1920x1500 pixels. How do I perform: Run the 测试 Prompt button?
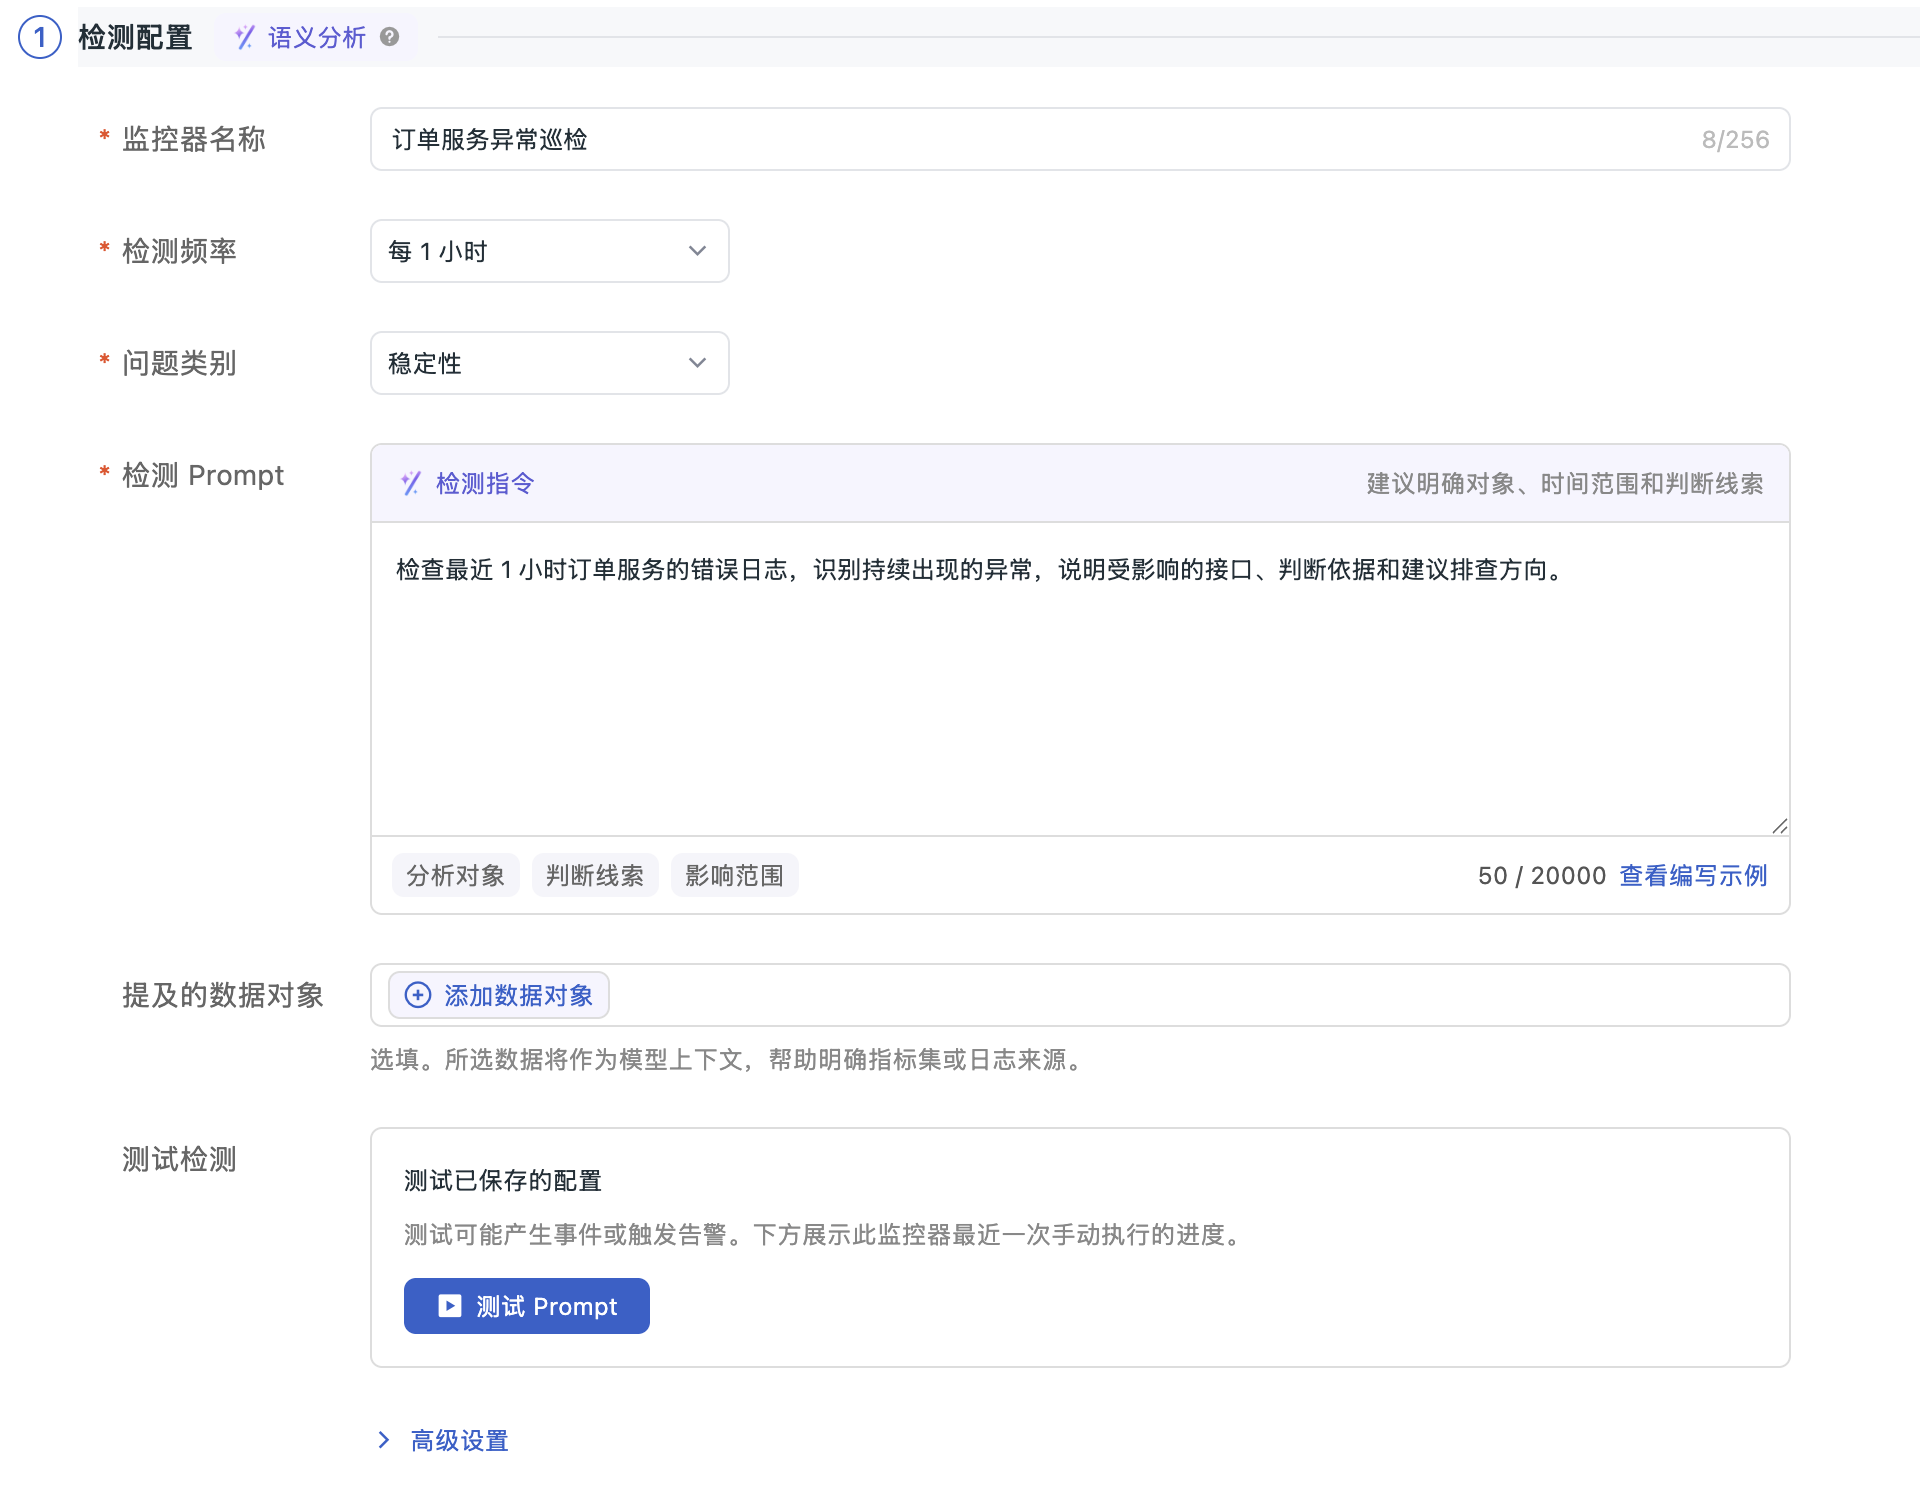(527, 1306)
